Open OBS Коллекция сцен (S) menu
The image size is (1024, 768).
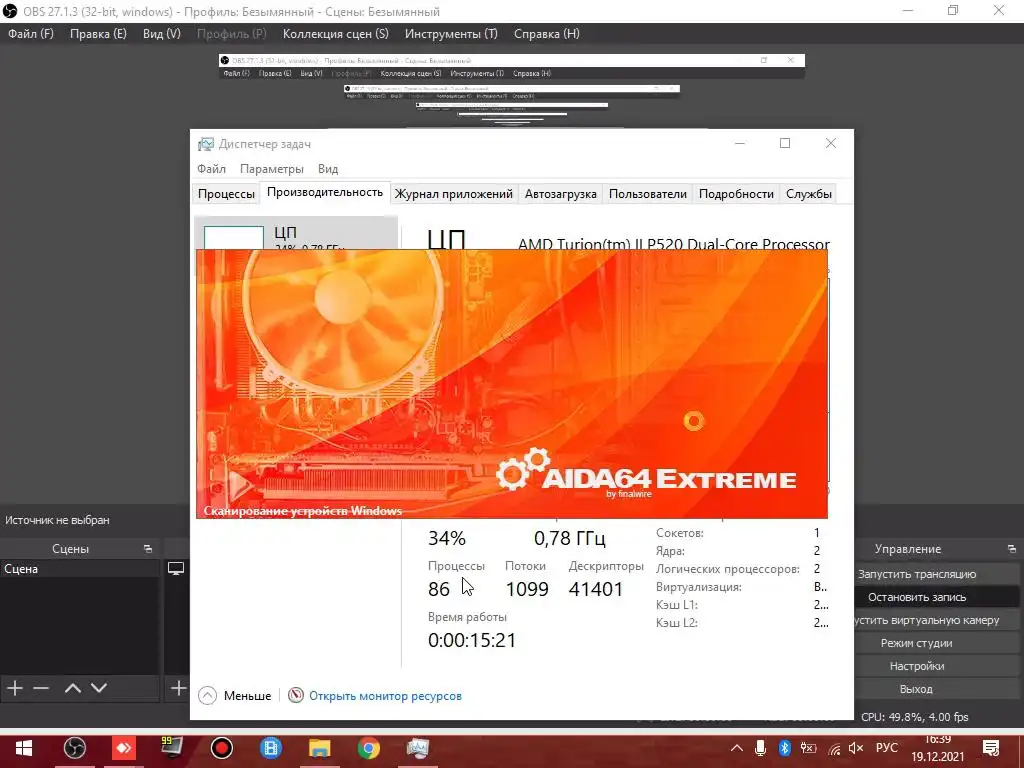[335, 34]
